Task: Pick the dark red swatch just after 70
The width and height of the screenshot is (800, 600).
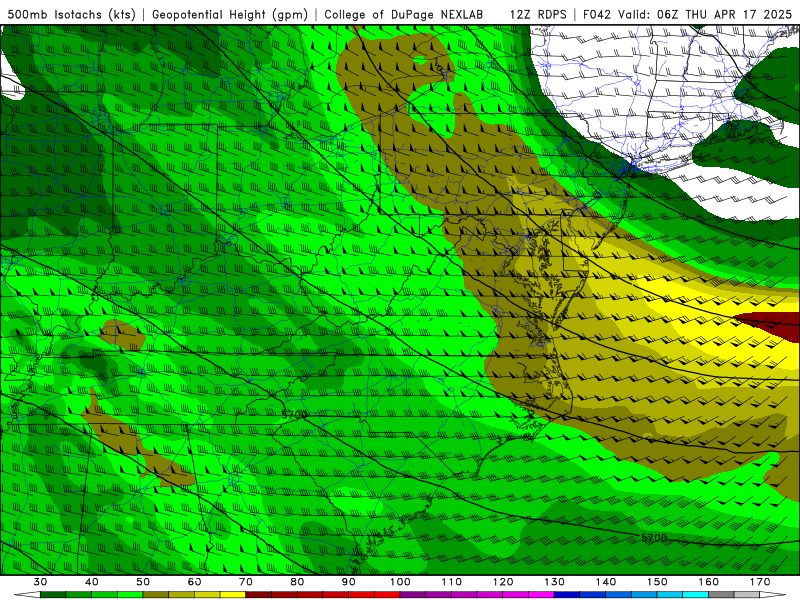Action: [x=259, y=595]
